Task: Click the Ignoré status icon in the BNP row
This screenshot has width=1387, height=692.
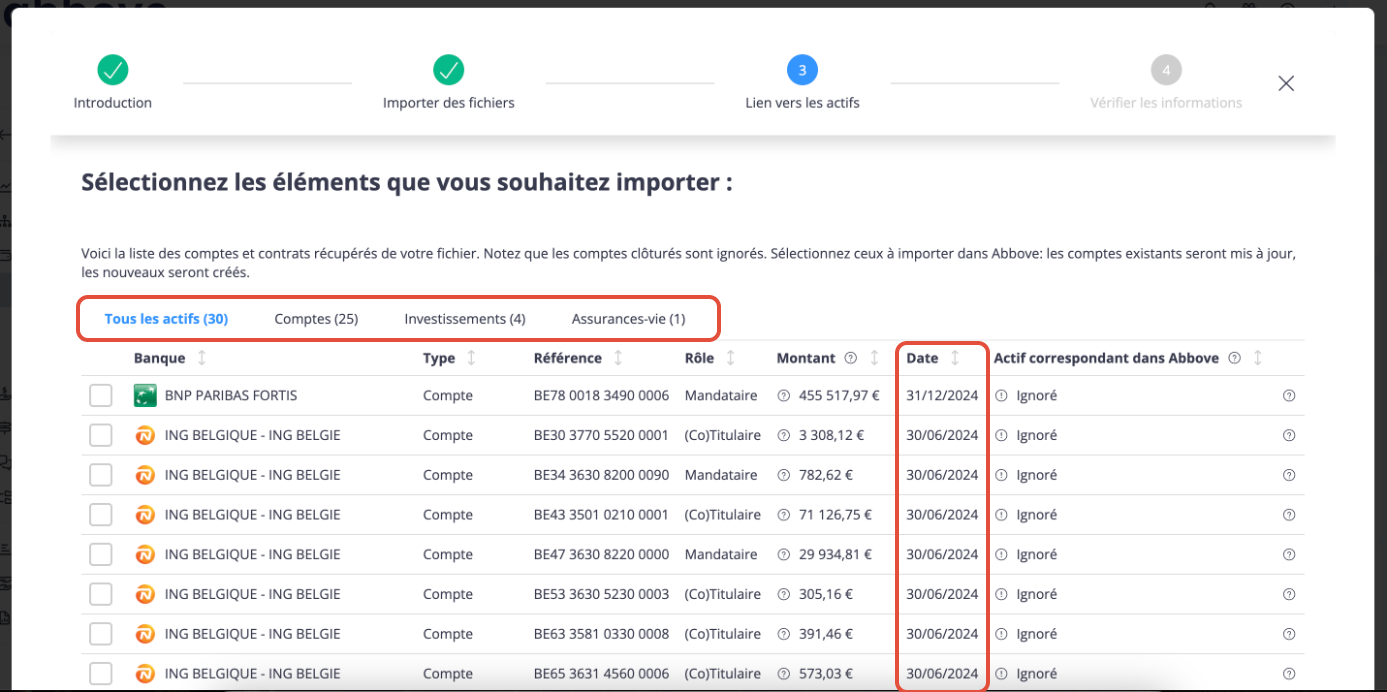Action: click(1001, 396)
